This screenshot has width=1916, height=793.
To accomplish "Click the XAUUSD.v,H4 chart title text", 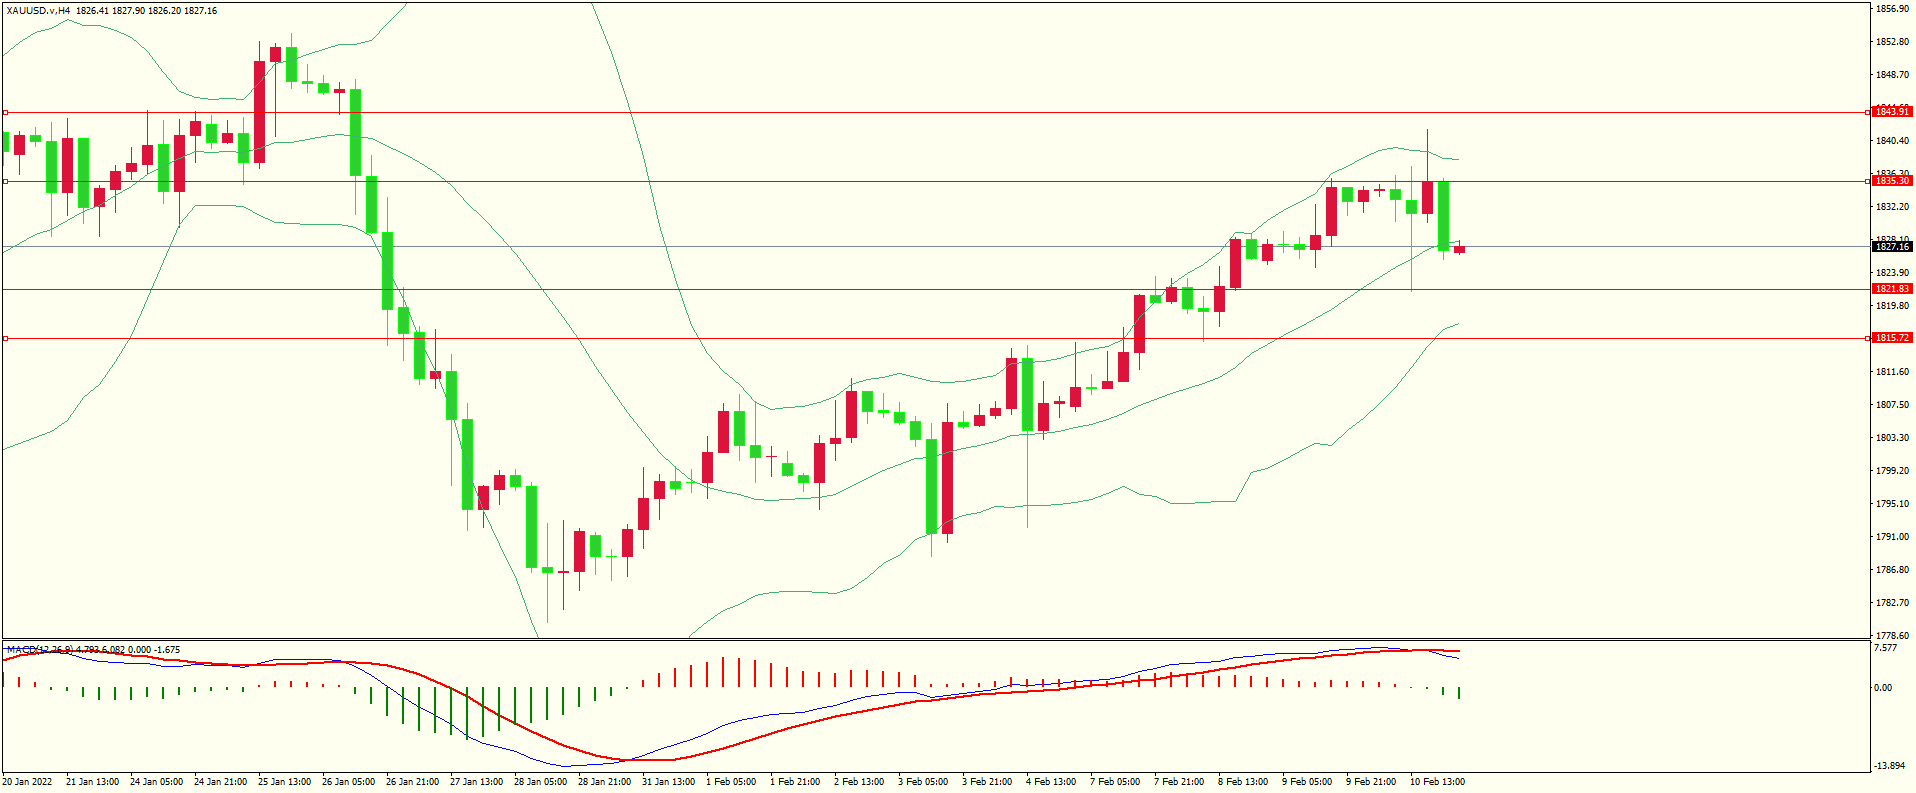I will 38,11.
